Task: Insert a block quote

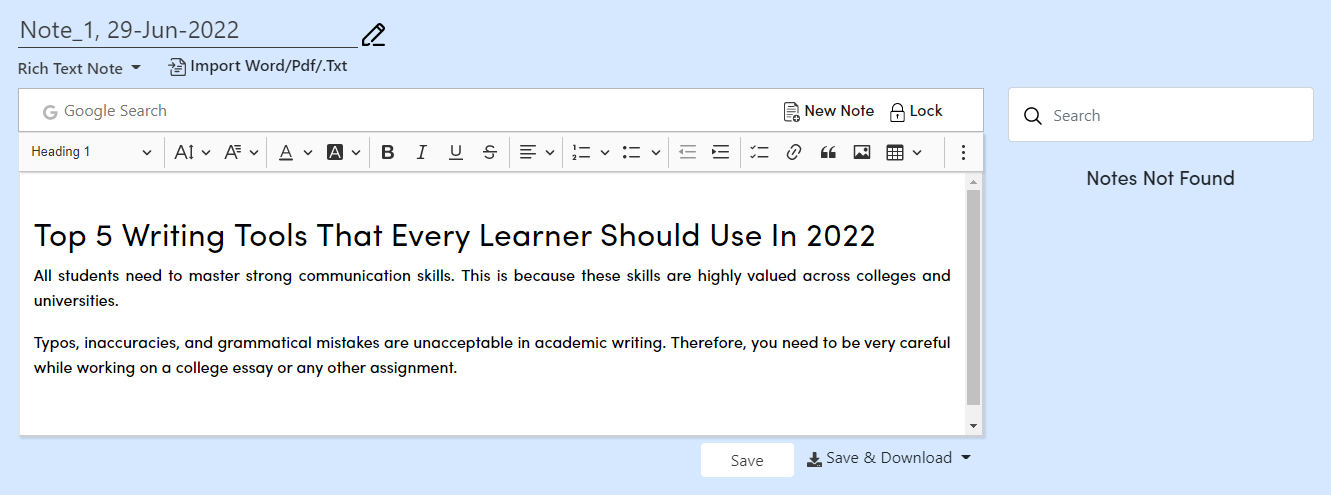Action: 828,152
